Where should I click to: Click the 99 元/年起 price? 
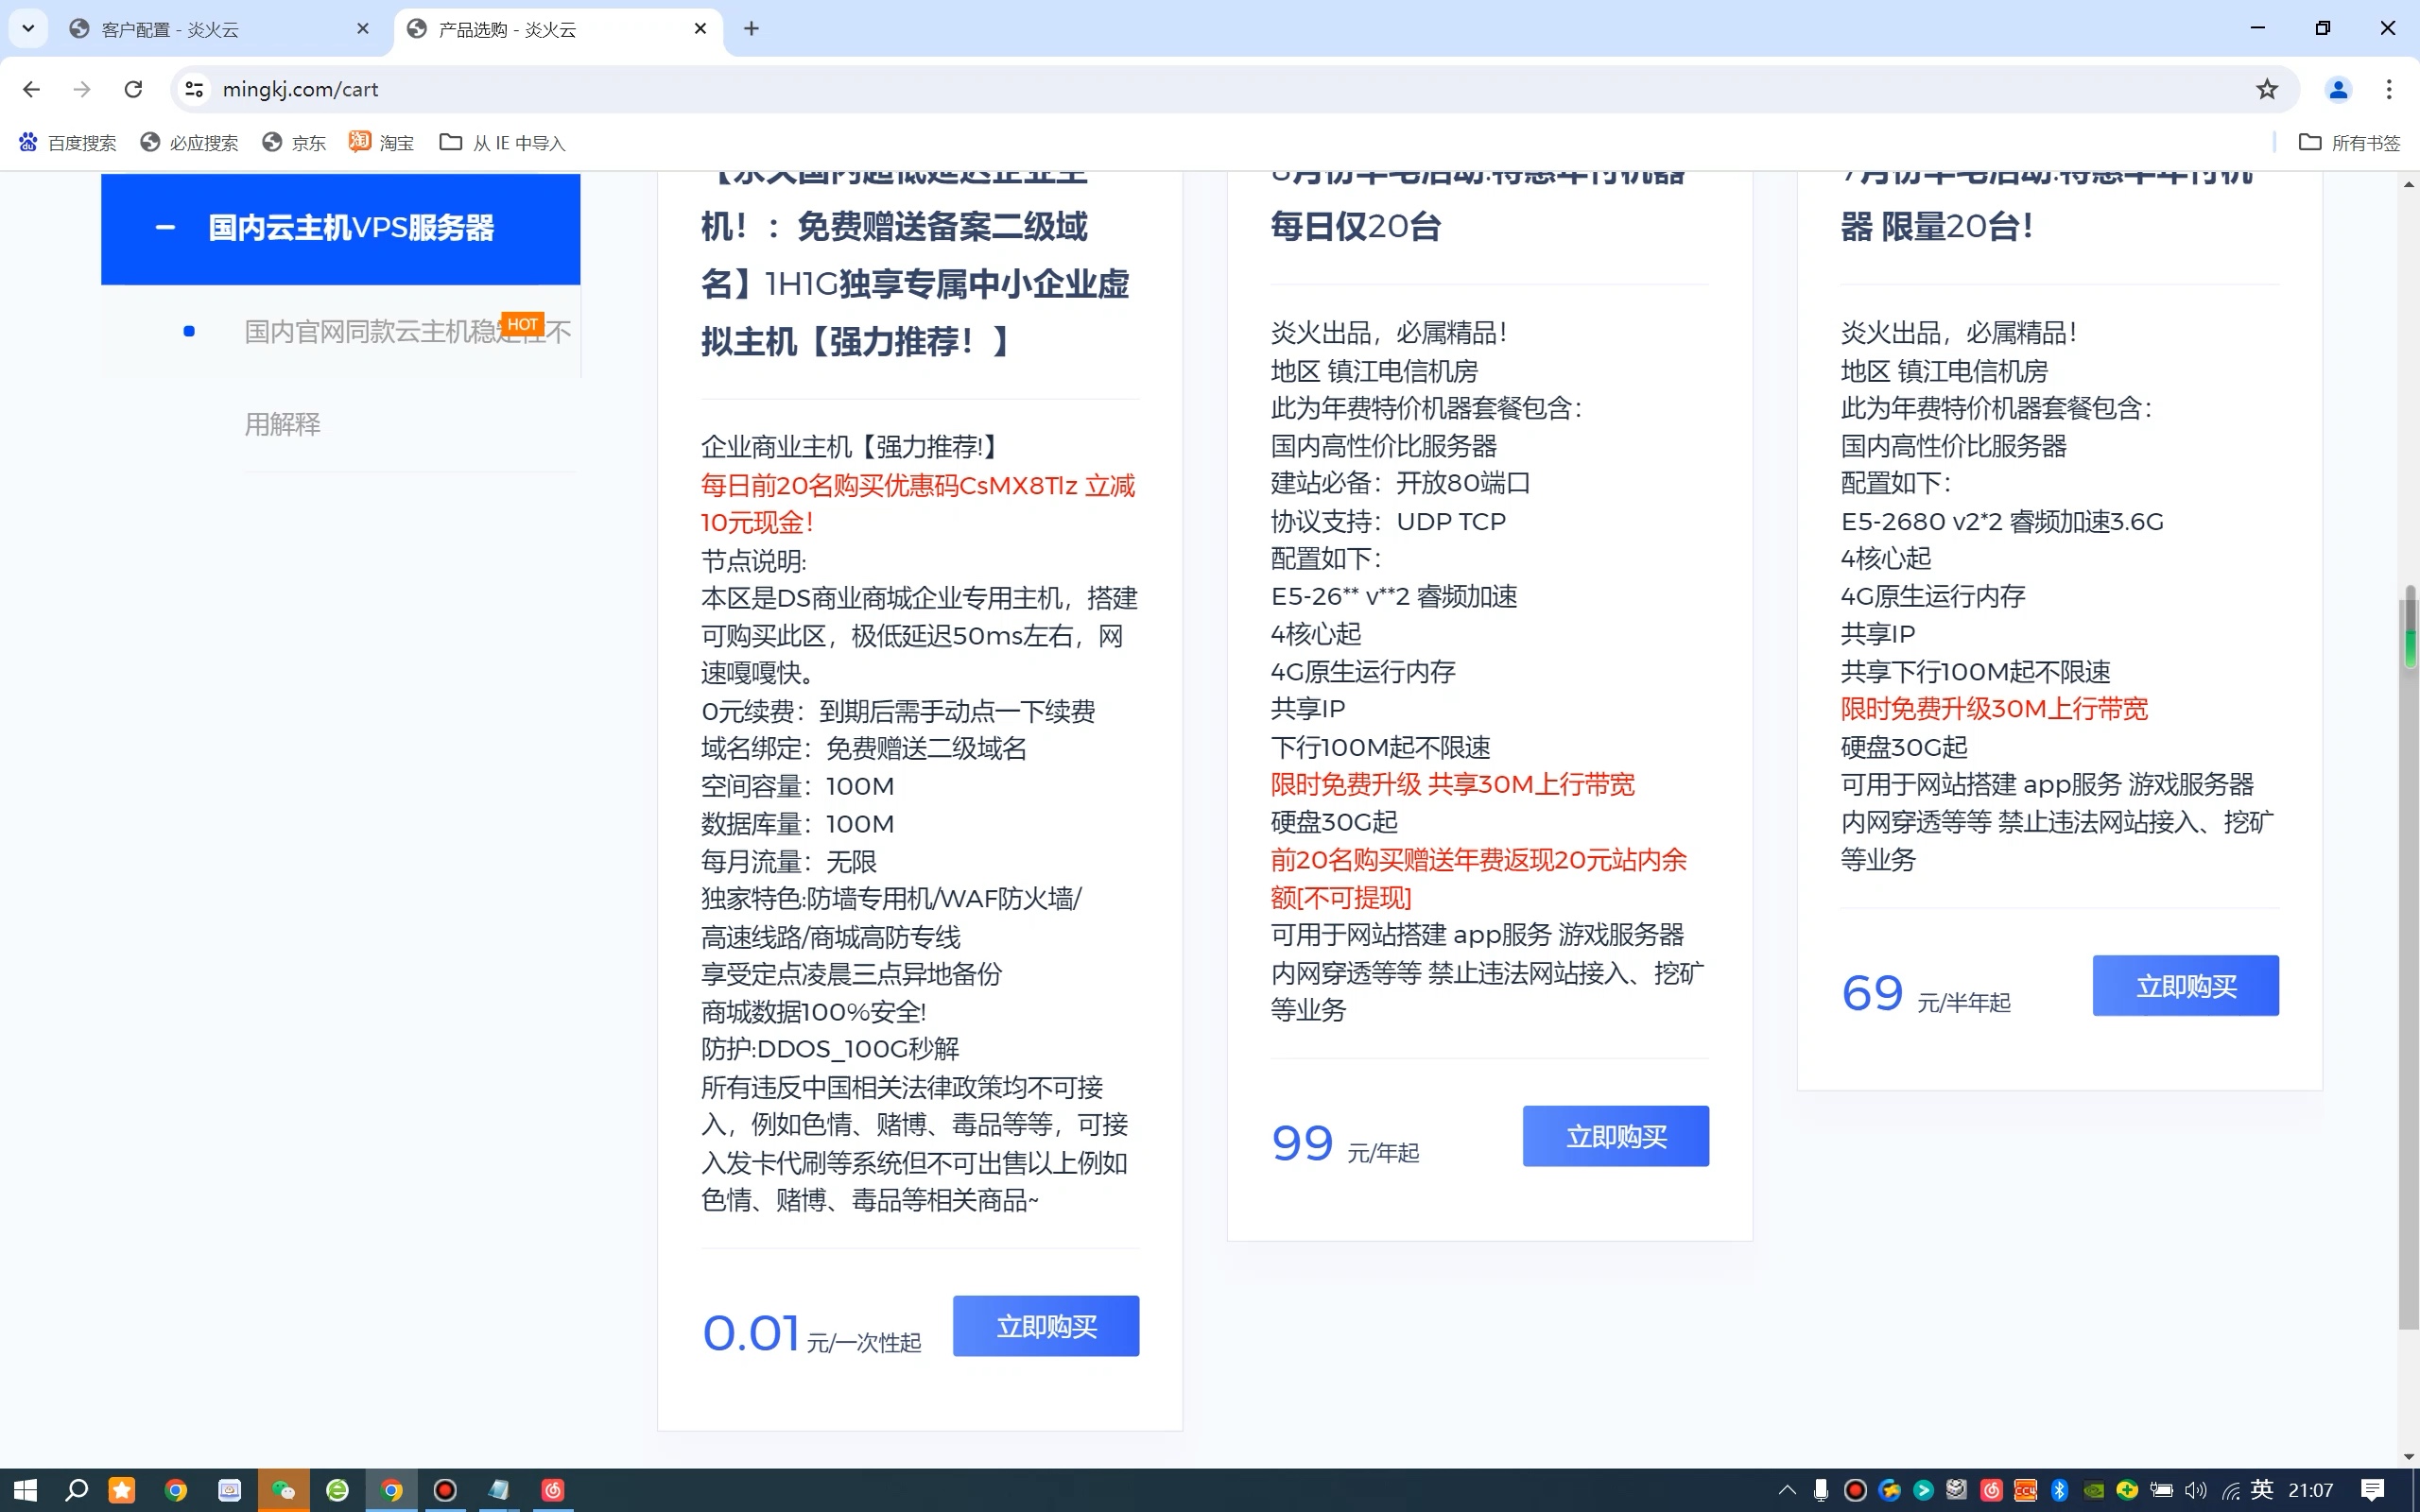(x=1345, y=1143)
